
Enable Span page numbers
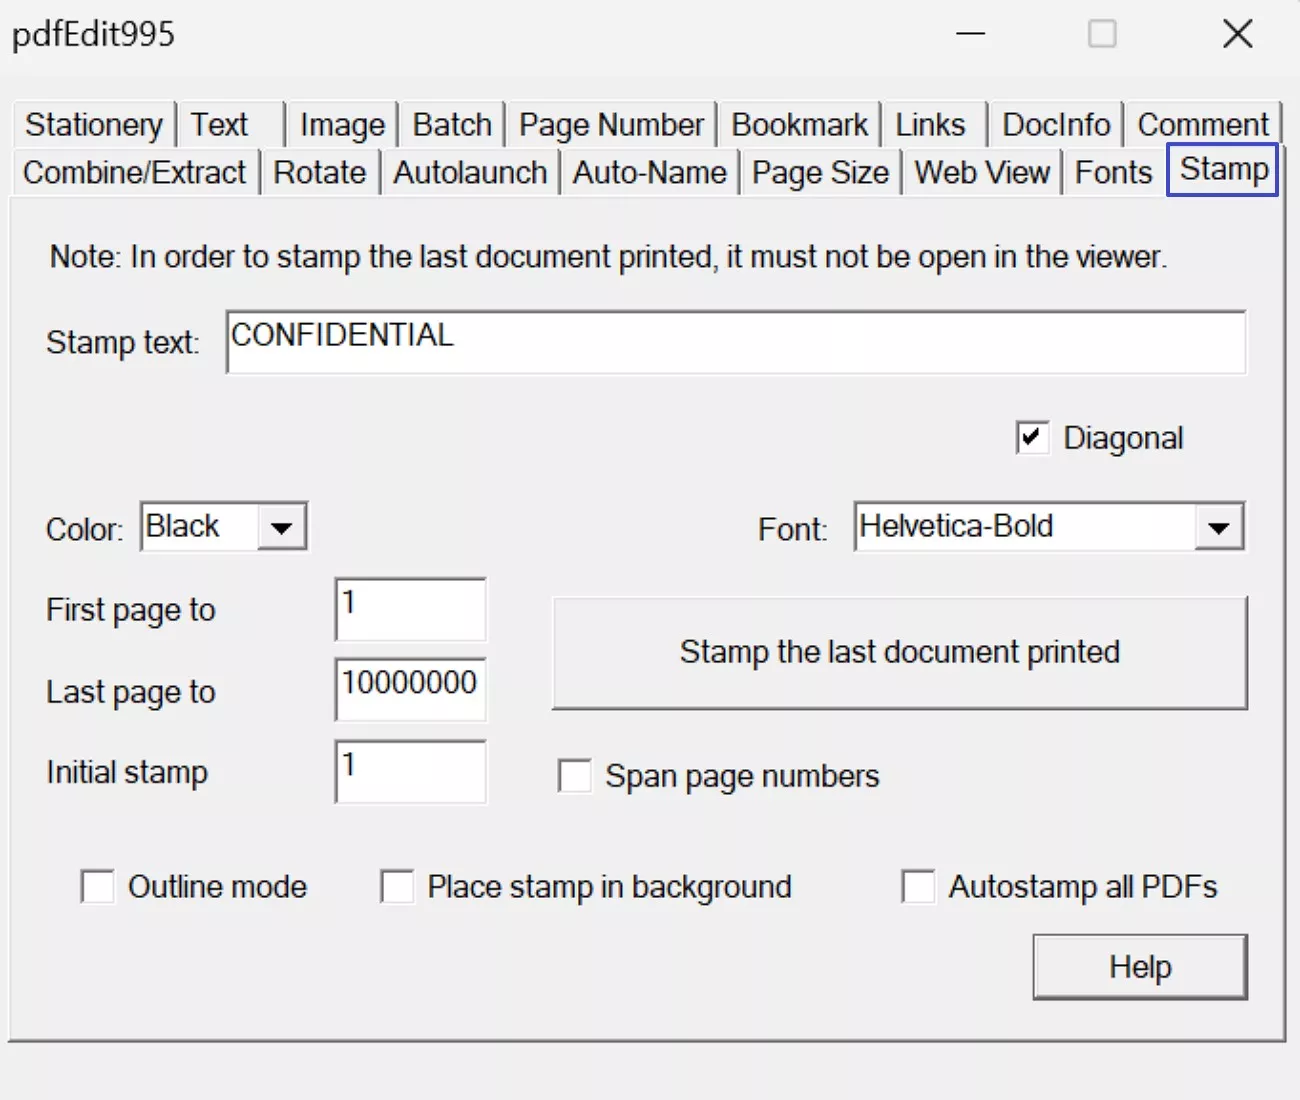point(575,775)
